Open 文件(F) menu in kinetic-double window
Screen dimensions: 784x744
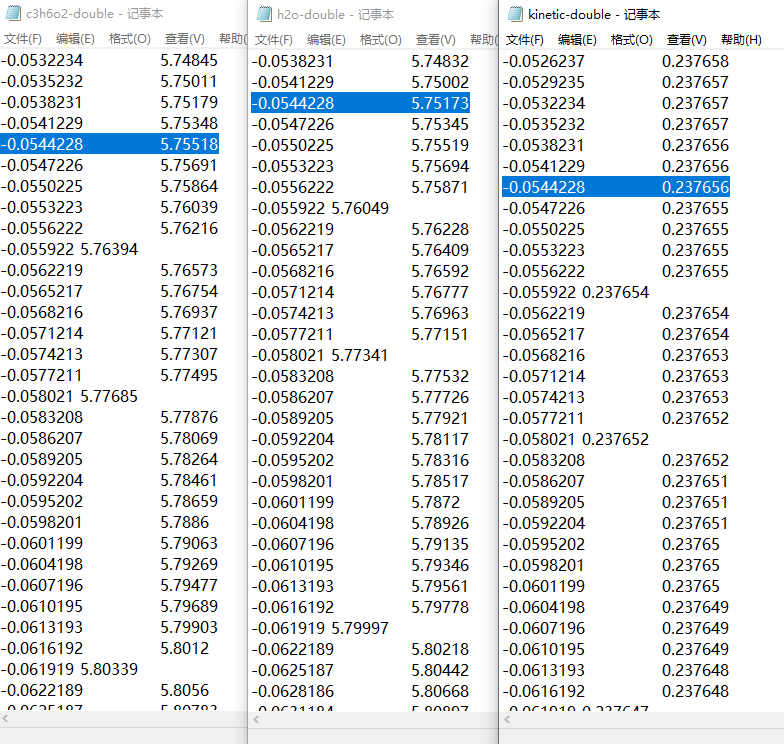tap(525, 39)
